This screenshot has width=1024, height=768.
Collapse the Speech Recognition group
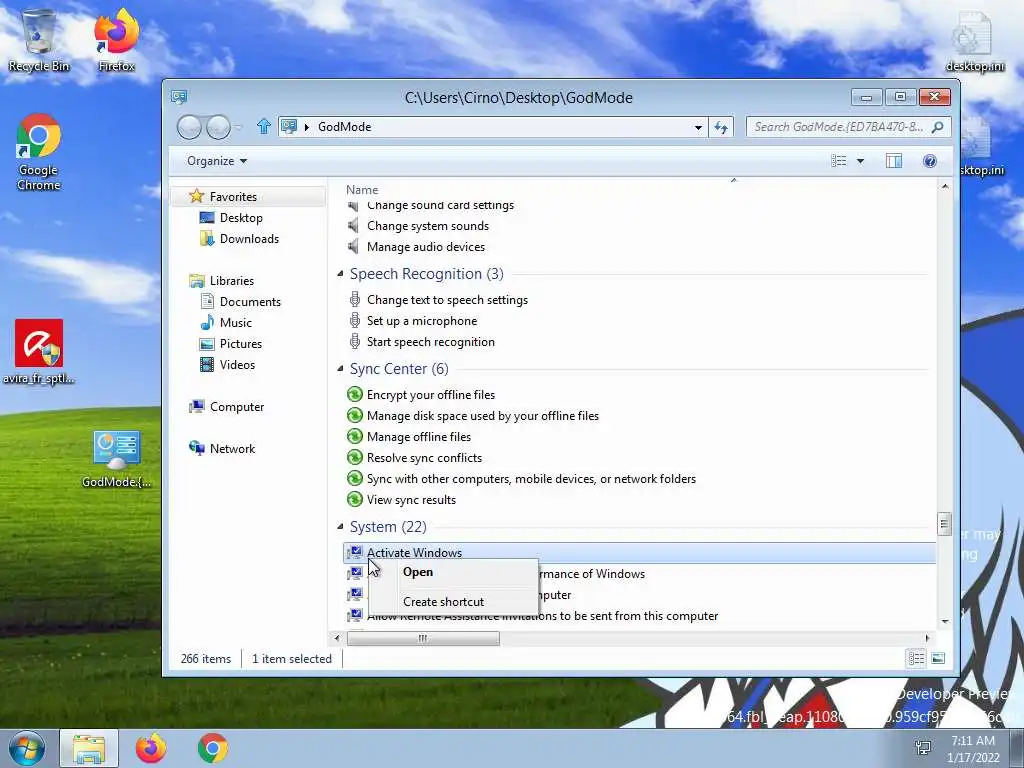340,274
